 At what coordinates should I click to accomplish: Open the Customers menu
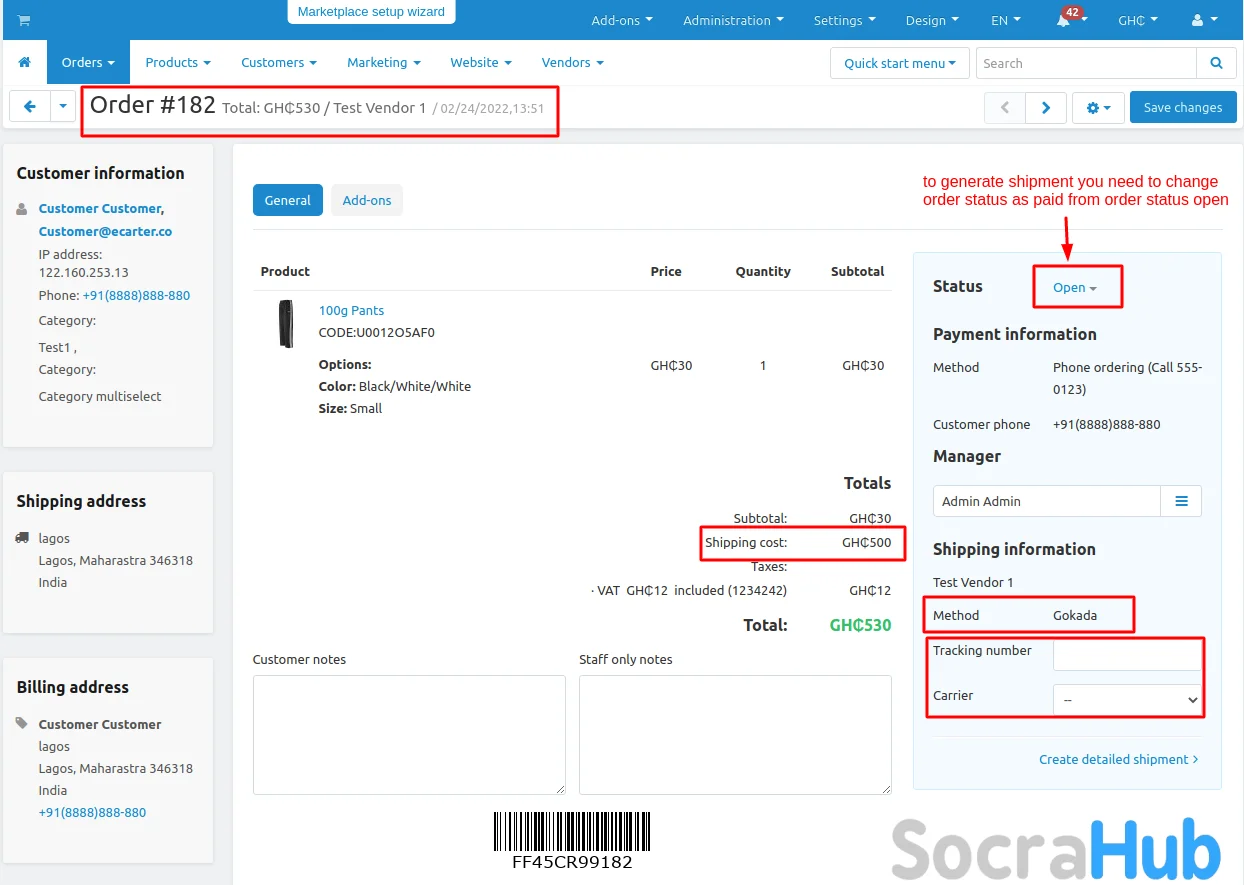(x=279, y=62)
